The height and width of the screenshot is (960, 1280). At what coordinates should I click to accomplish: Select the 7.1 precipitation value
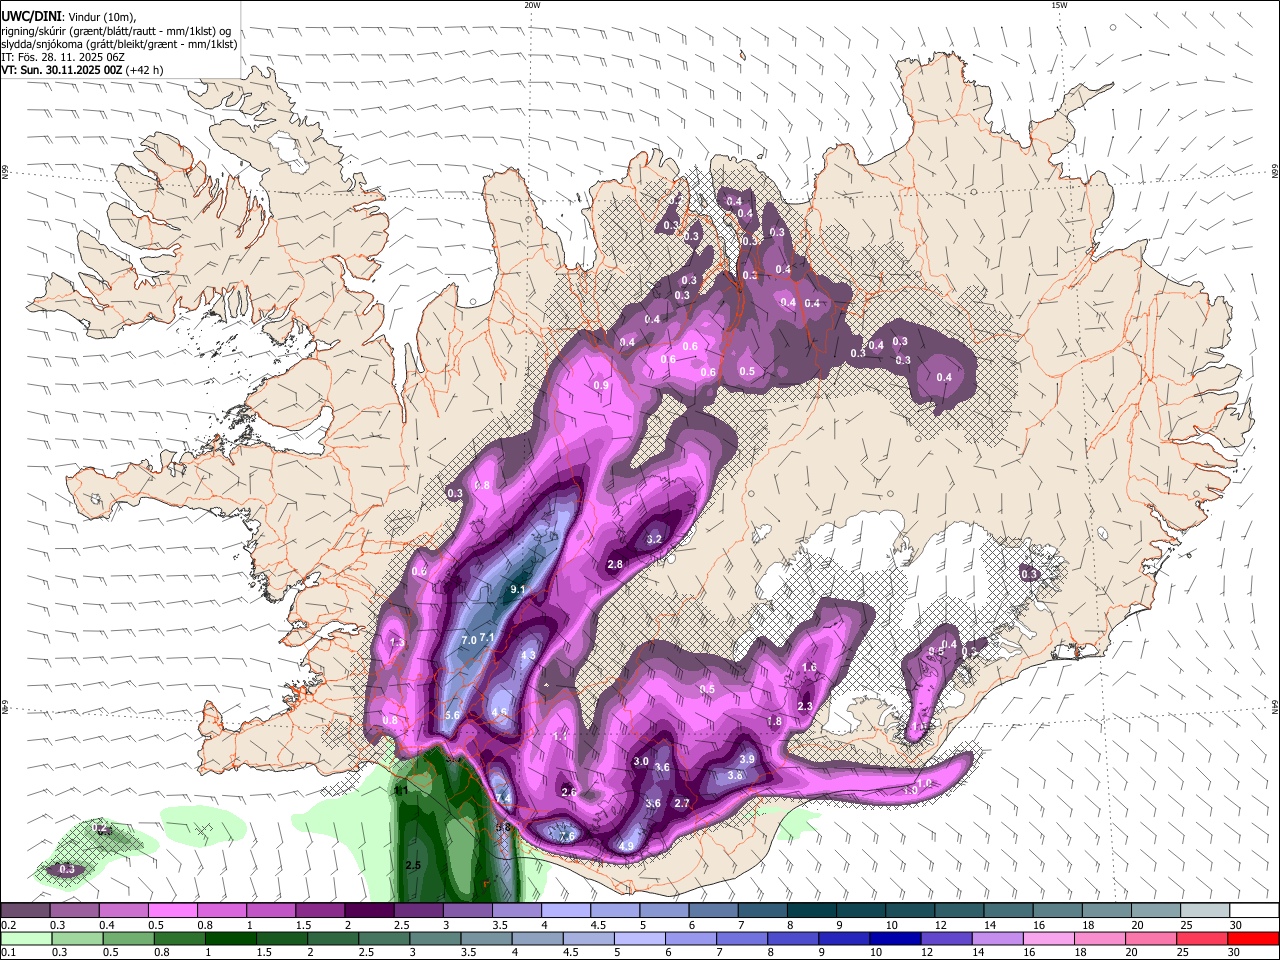[488, 637]
